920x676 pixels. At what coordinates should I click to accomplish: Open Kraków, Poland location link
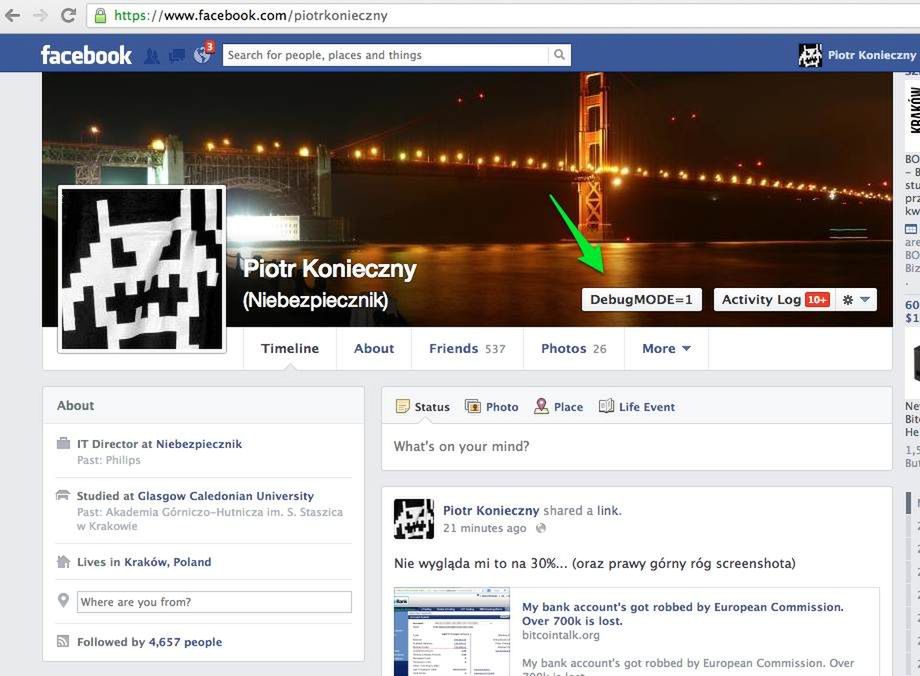[167, 562]
